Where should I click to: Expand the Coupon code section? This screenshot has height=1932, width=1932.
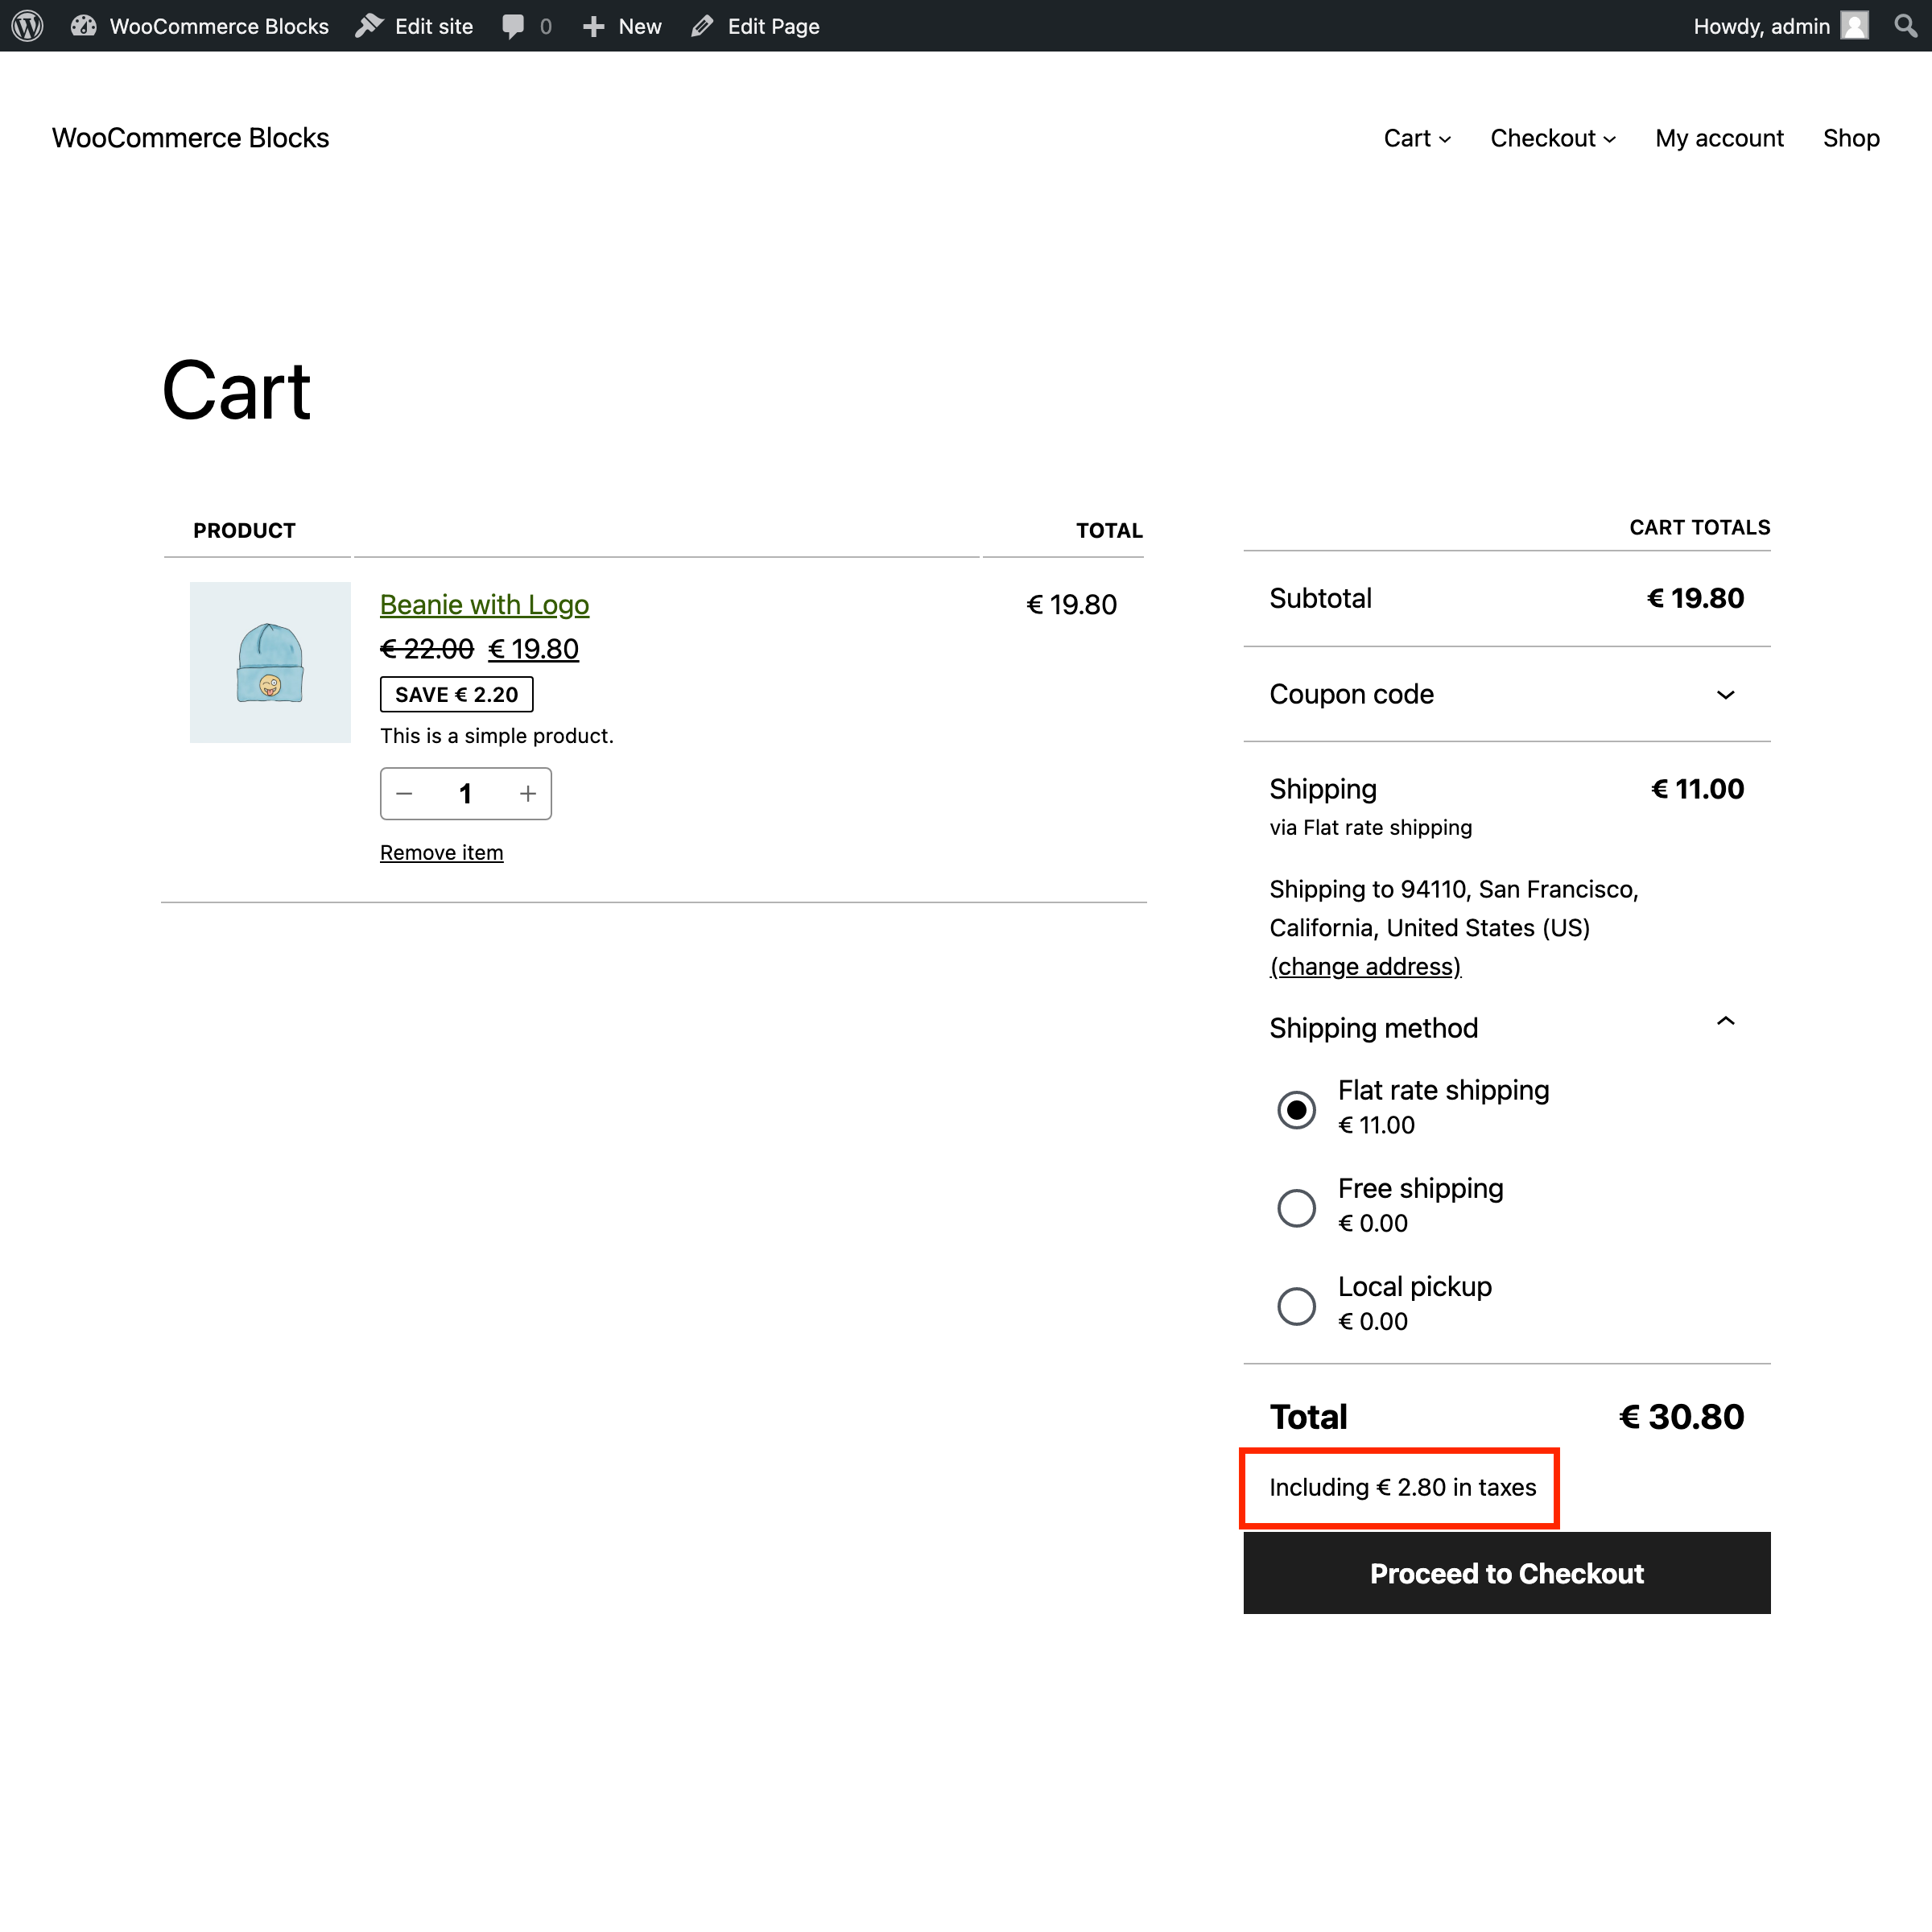[1725, 694]
